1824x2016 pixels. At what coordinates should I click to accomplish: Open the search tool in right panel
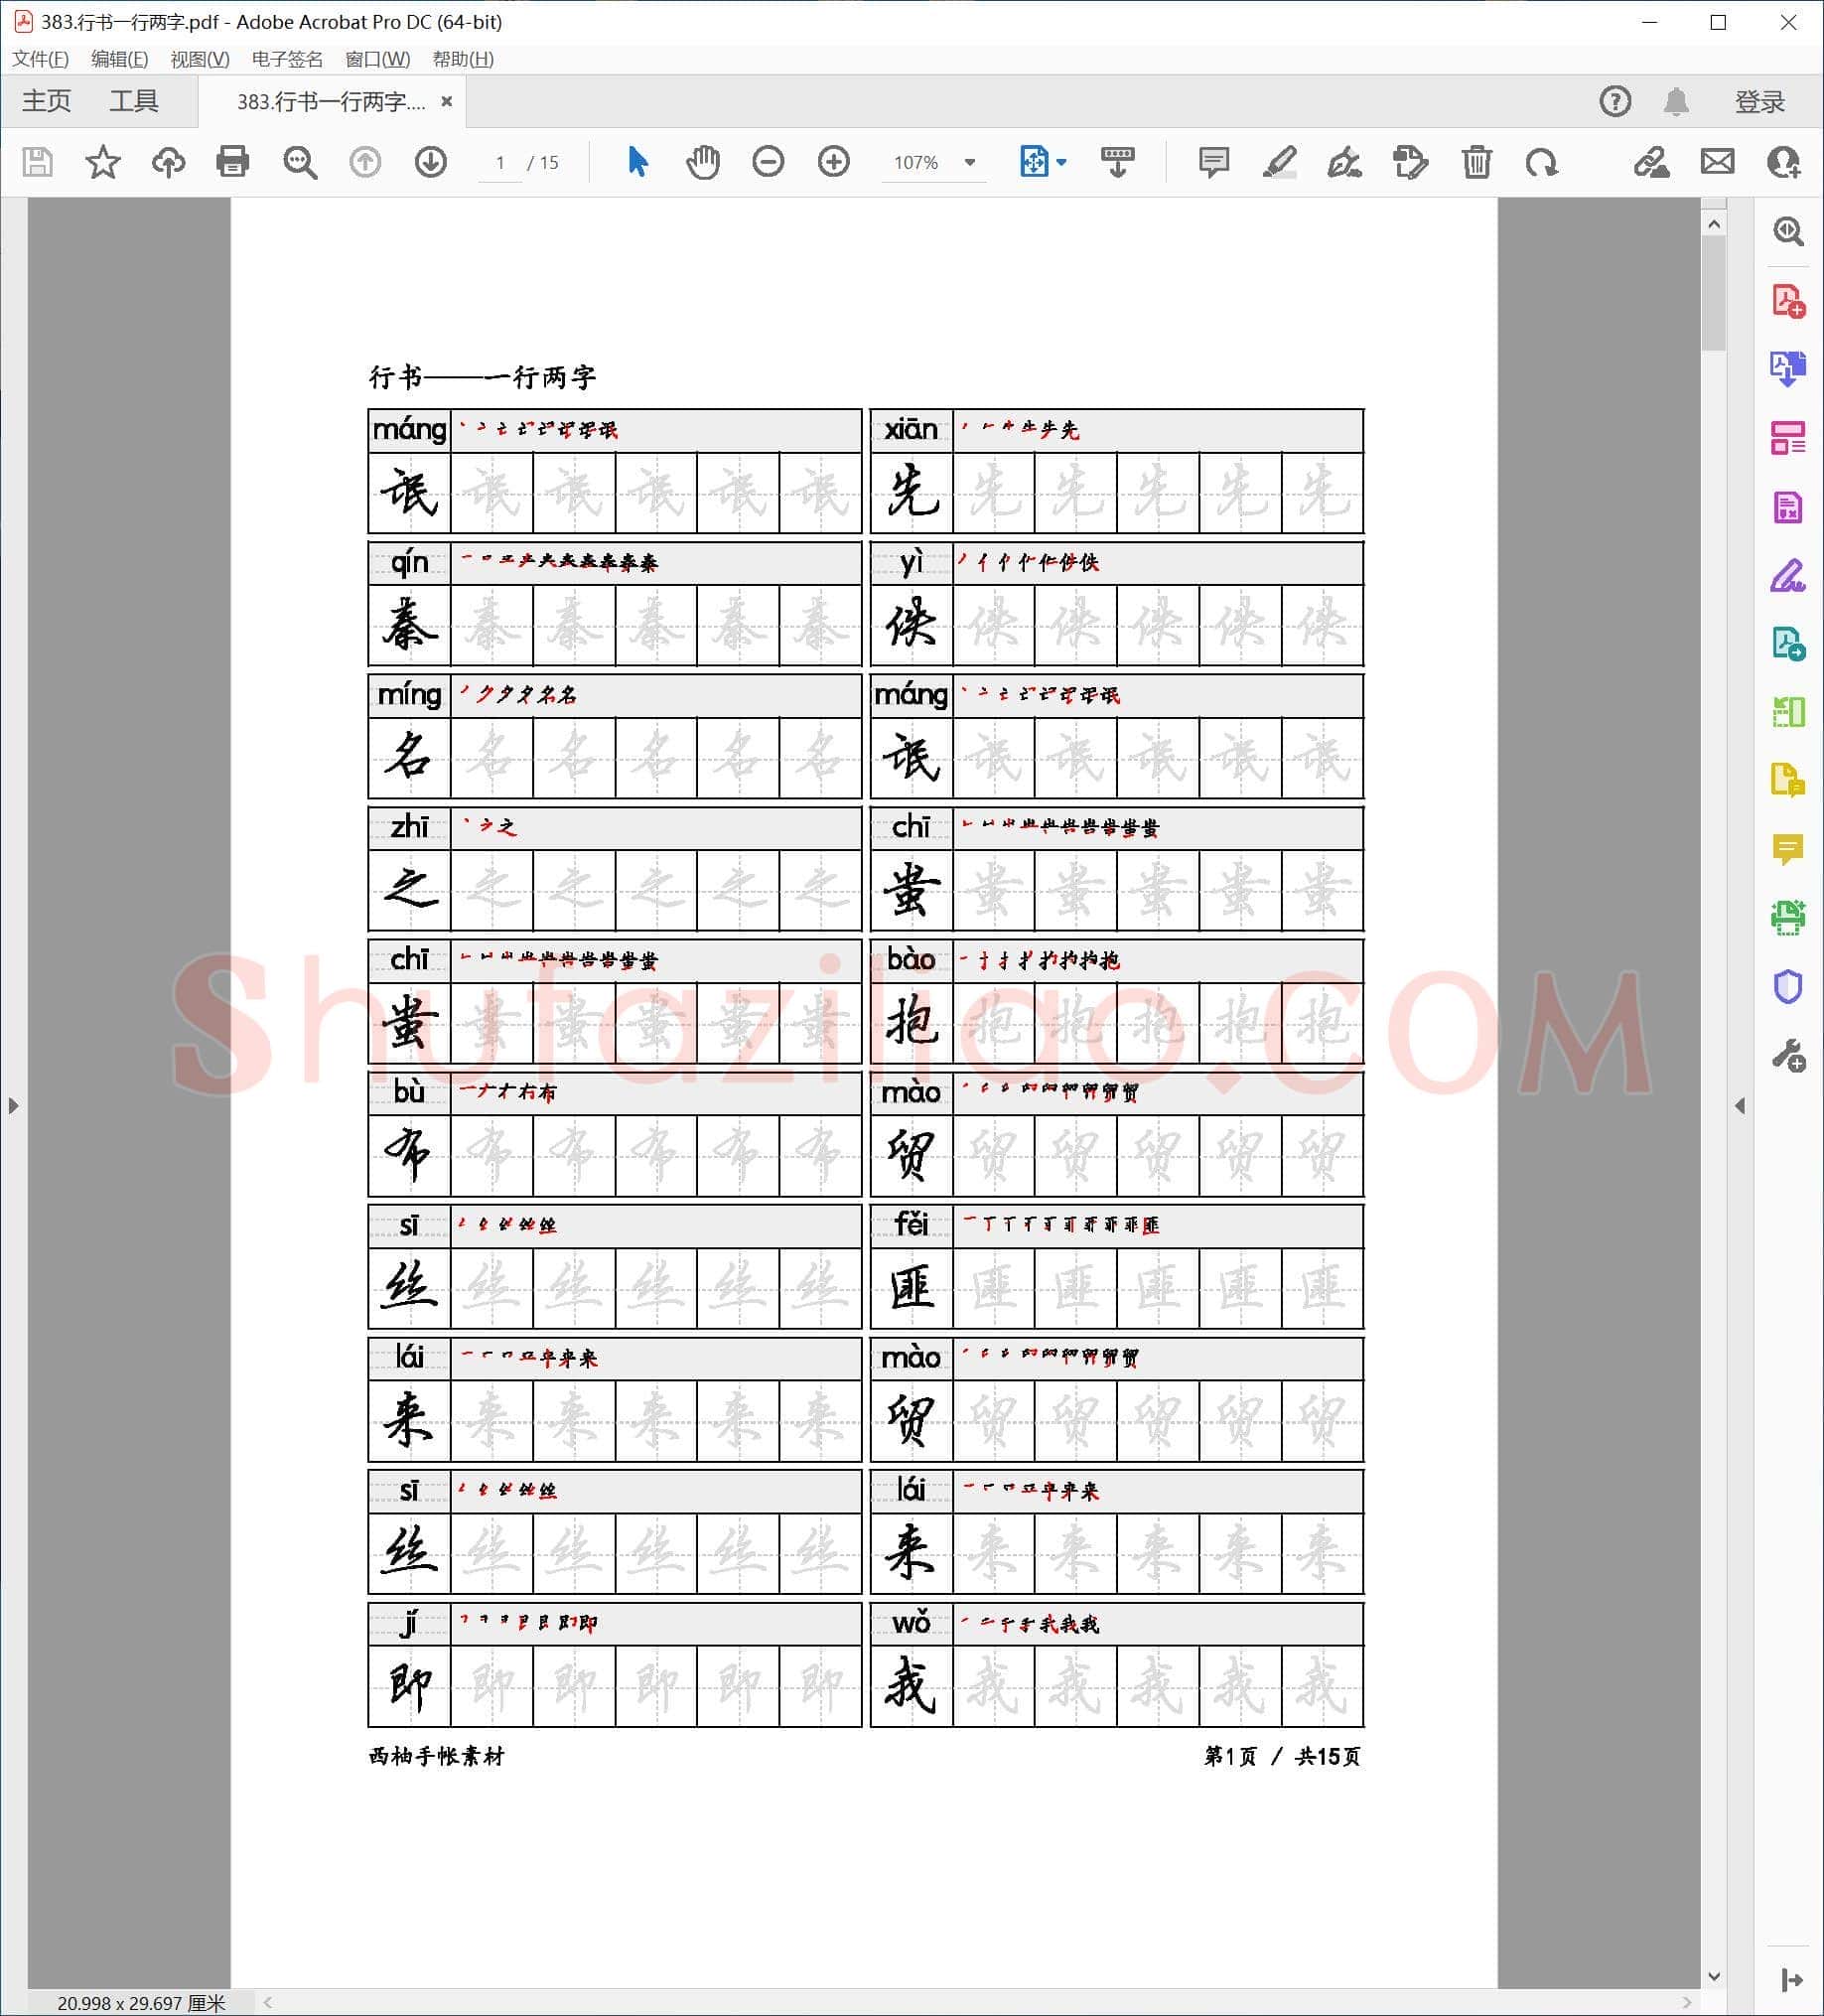(1788, 232)
